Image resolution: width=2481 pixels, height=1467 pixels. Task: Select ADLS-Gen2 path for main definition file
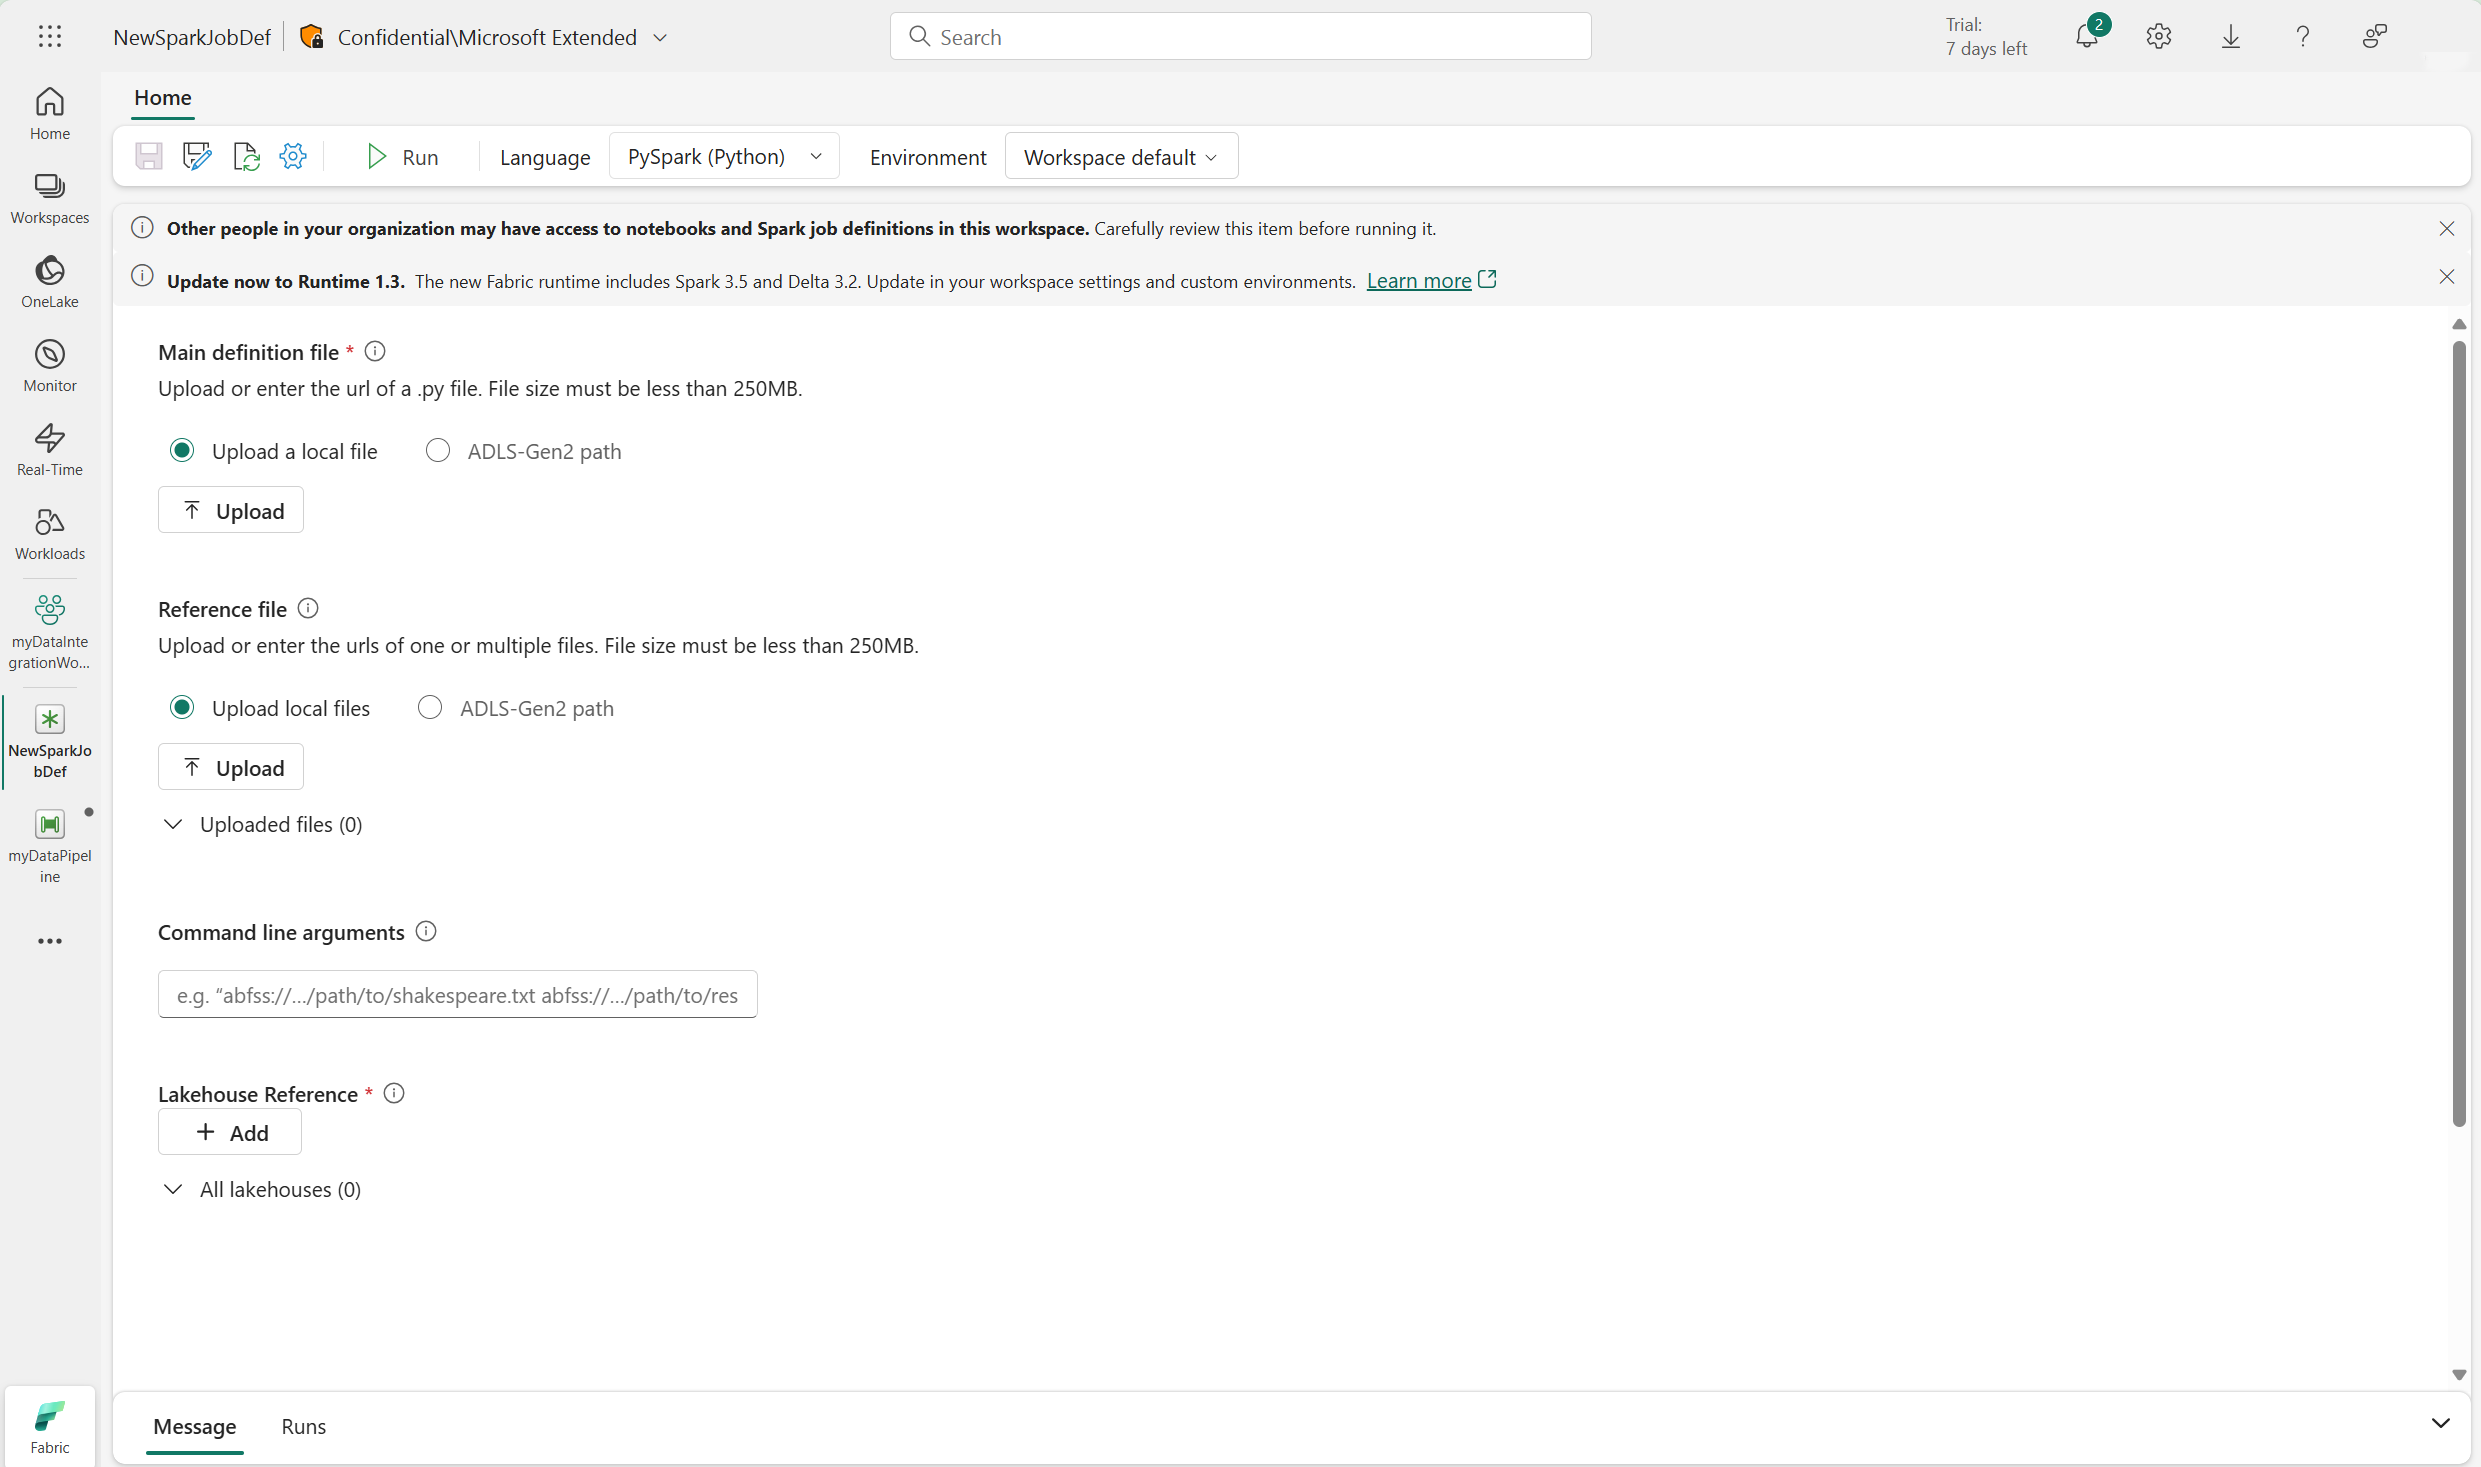pyautogui.click(x=438, y=451)
